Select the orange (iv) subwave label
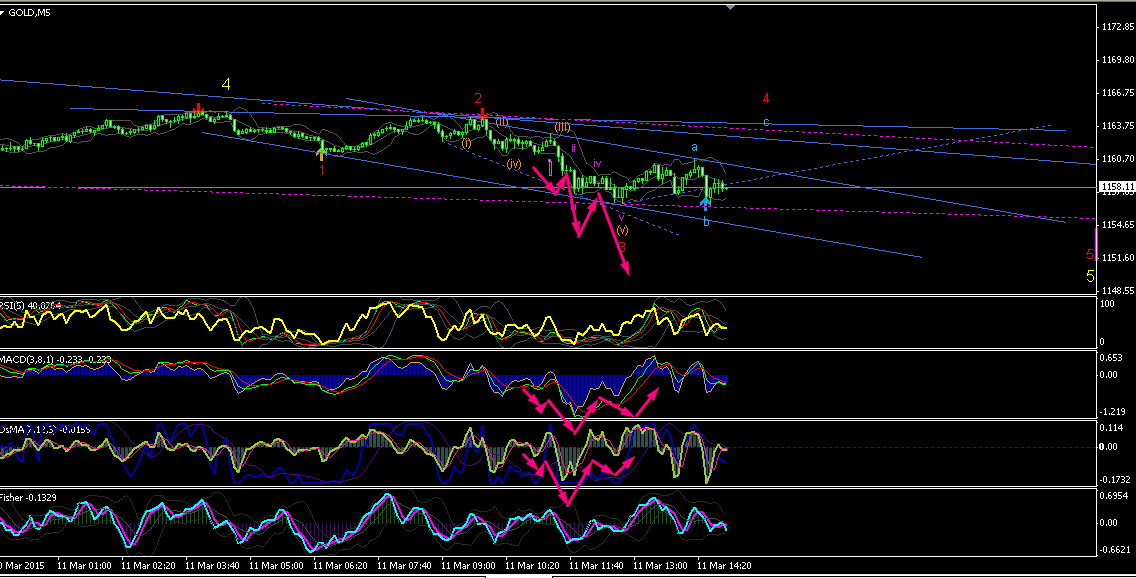The width and height of the screenshot is (1136, 578). (514, 164)
